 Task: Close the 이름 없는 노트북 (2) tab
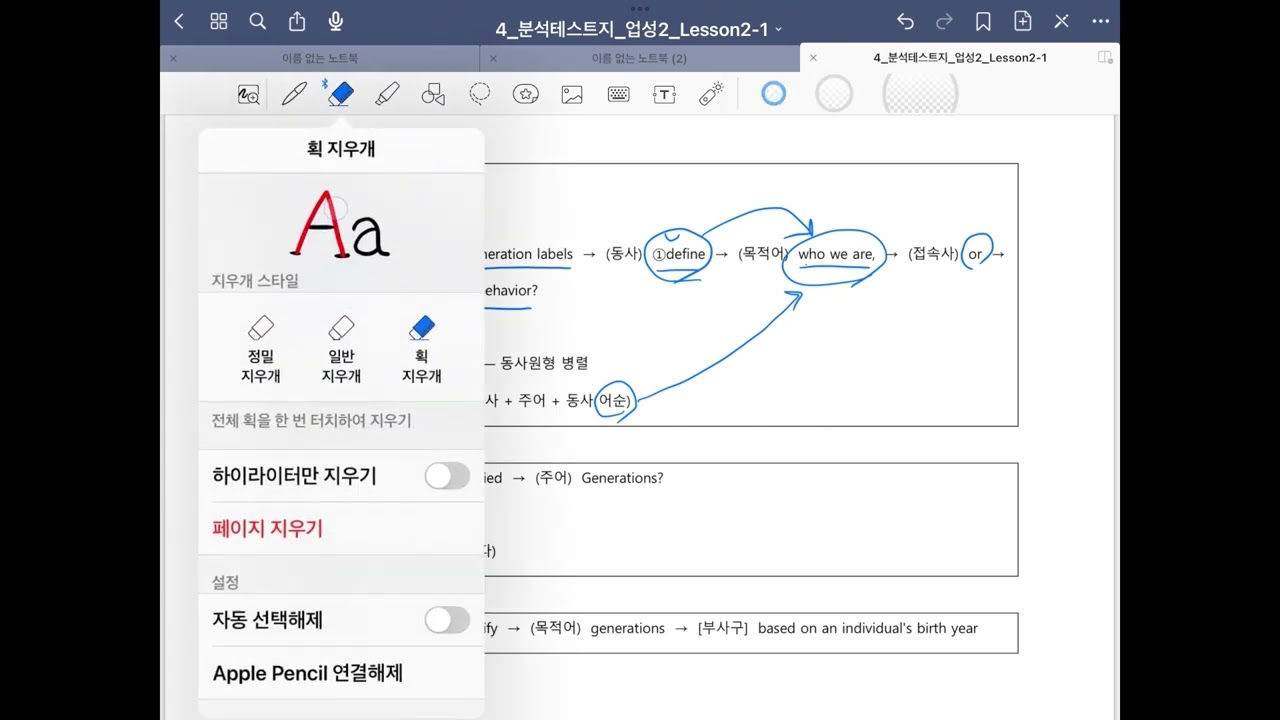click(493, 58)
